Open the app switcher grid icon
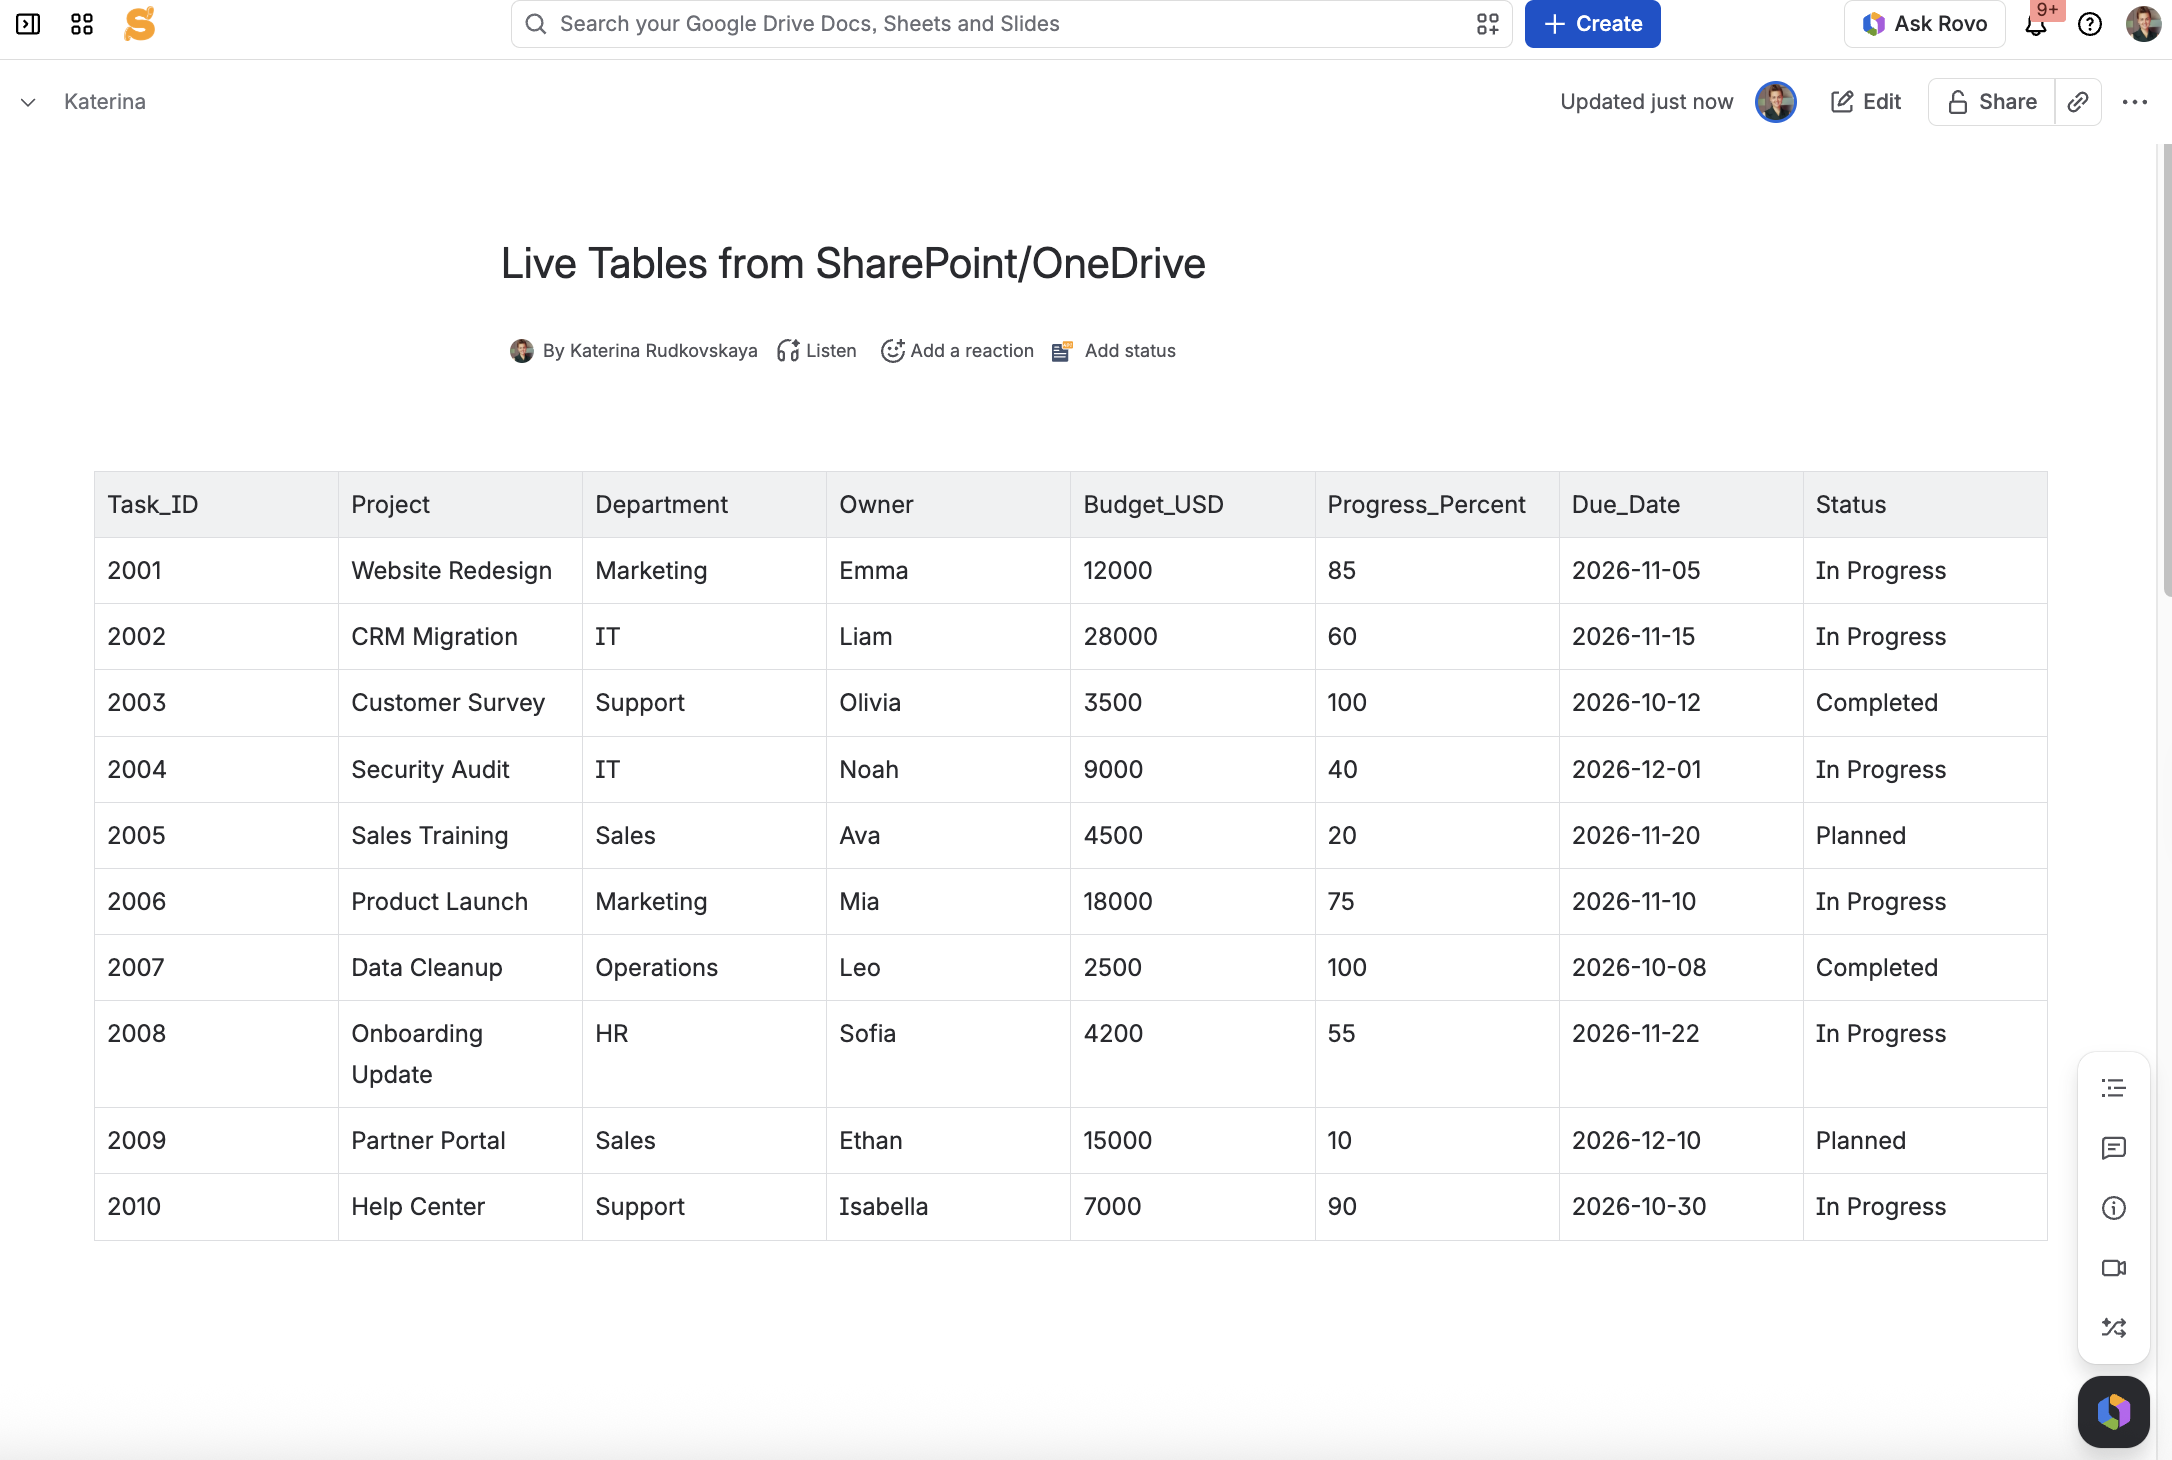This screenshot has width=2172, height=1460. tap(82, 24)
